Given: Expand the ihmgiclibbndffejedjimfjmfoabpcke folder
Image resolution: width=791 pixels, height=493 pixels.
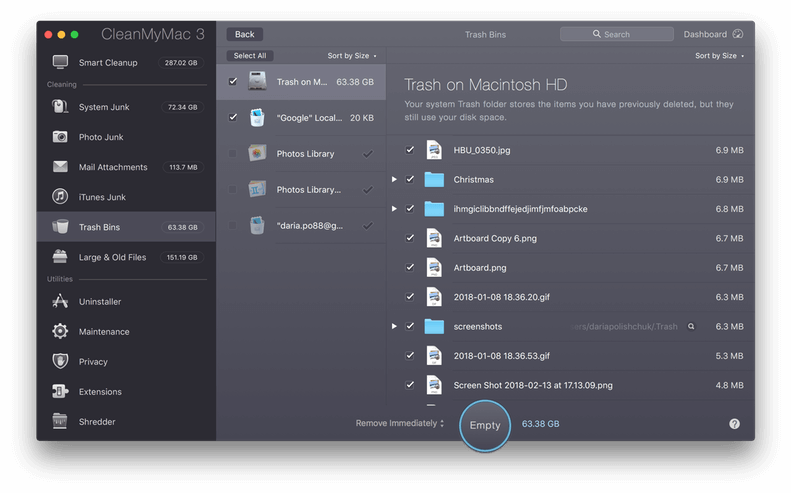Looking at the screenshot, I should pyautogui.click(x=394, y=208).
